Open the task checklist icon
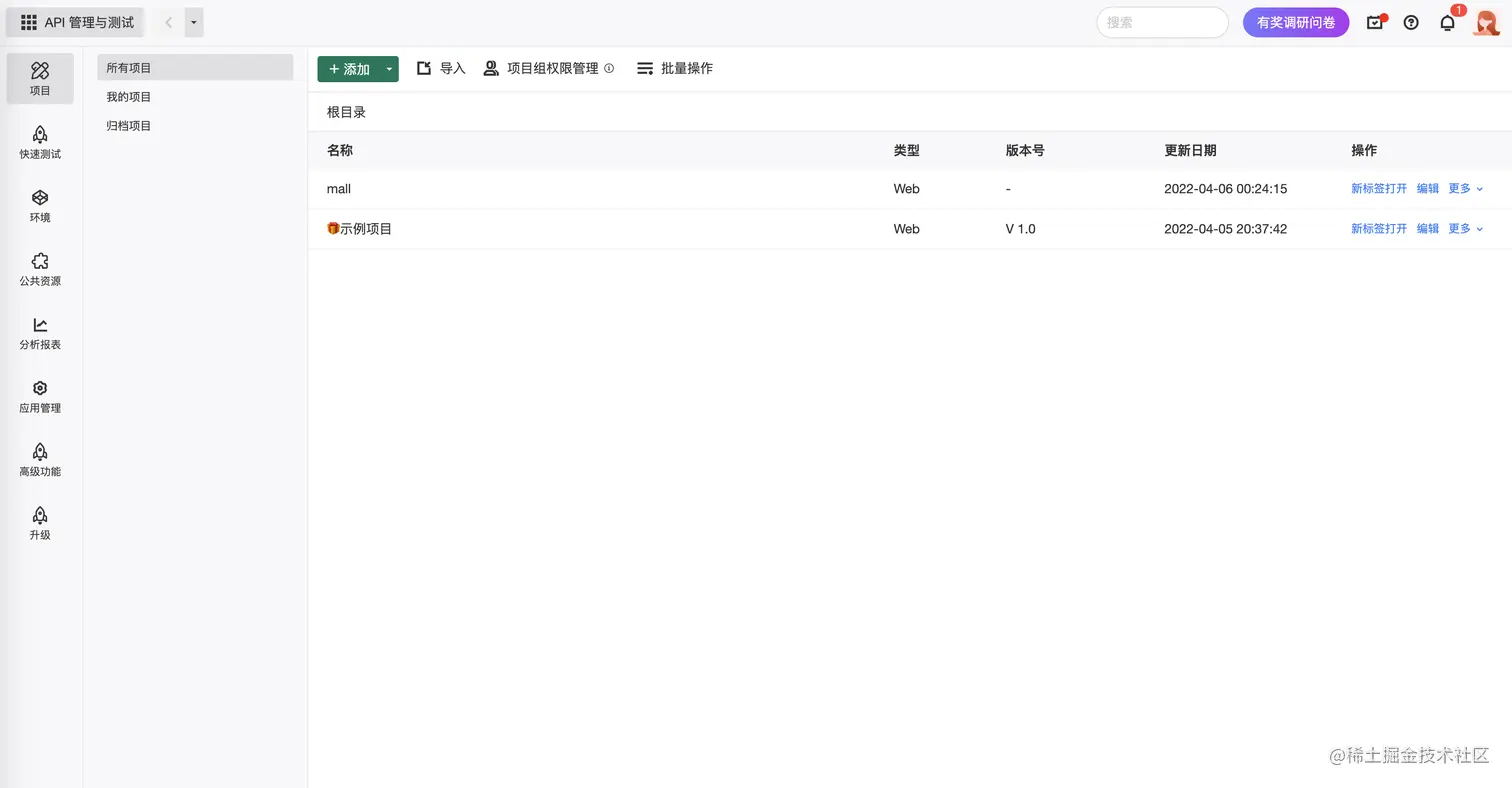Image resolution: width=1512 pixels, height=788 pixels. [x=1375, y=22]
